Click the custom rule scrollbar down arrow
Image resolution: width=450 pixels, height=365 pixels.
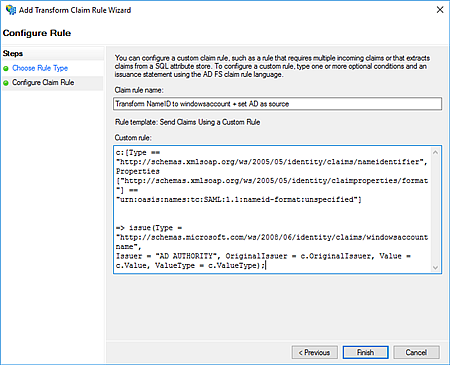tap(435, 267)
